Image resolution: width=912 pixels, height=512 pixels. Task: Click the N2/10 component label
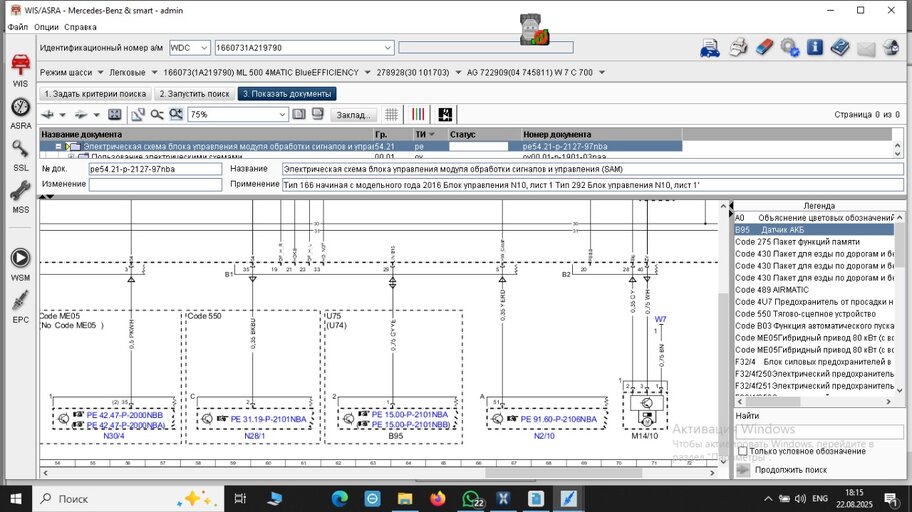[x=544, y=435]
